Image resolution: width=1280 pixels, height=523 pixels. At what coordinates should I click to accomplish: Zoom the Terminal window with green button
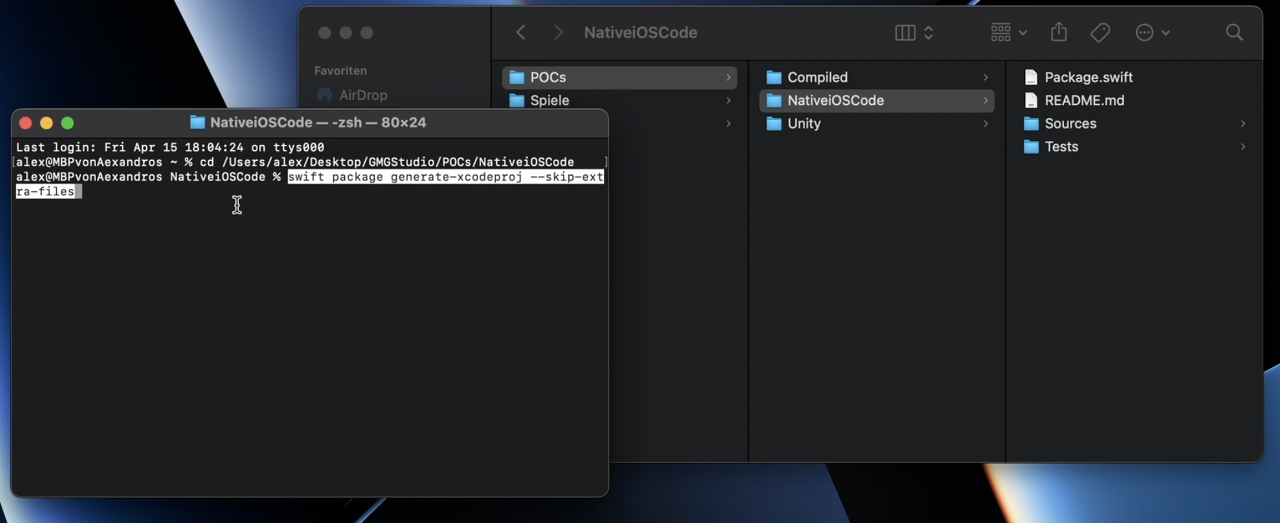point(67,123)
